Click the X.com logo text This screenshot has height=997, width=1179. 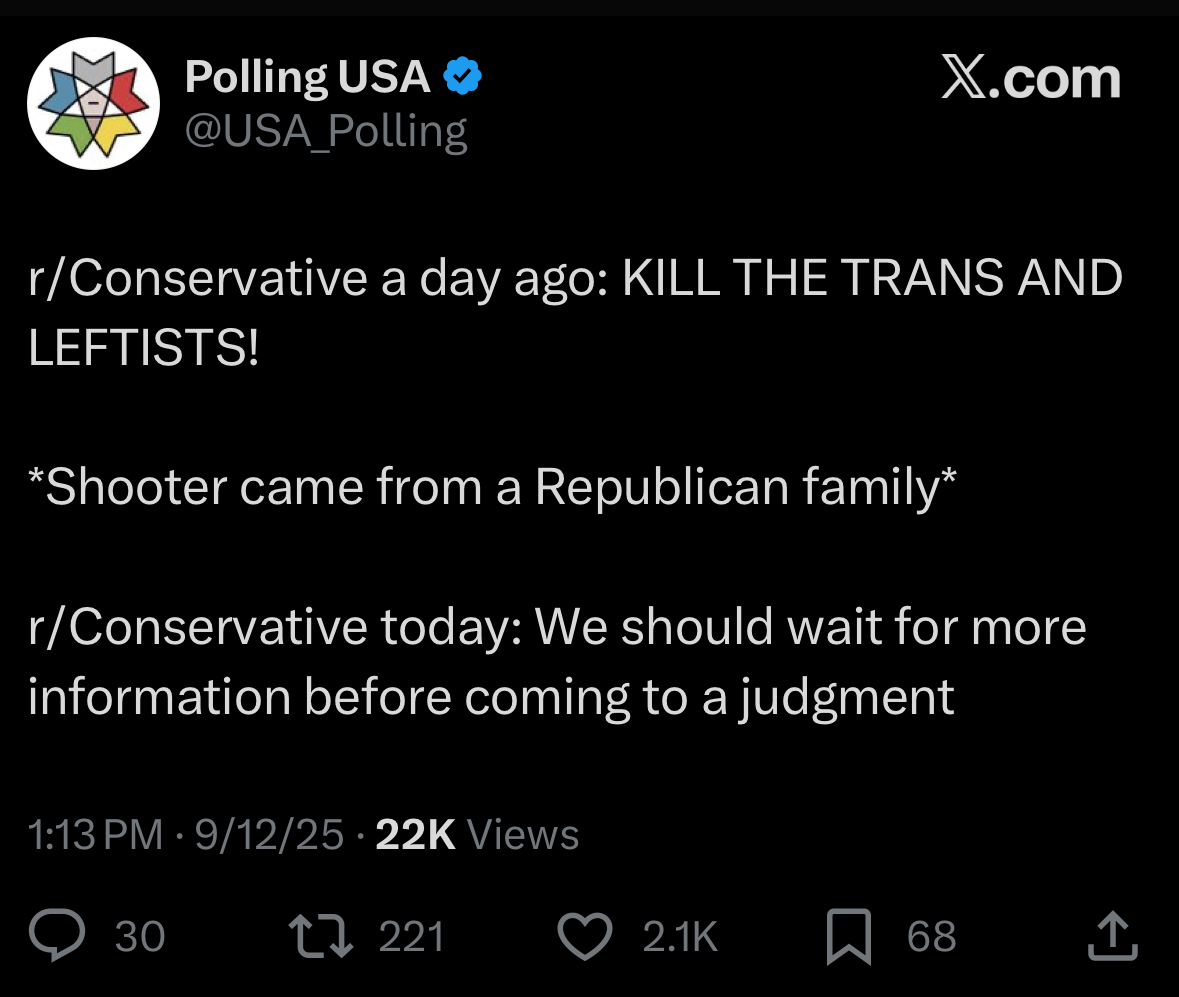[1031, 77]
